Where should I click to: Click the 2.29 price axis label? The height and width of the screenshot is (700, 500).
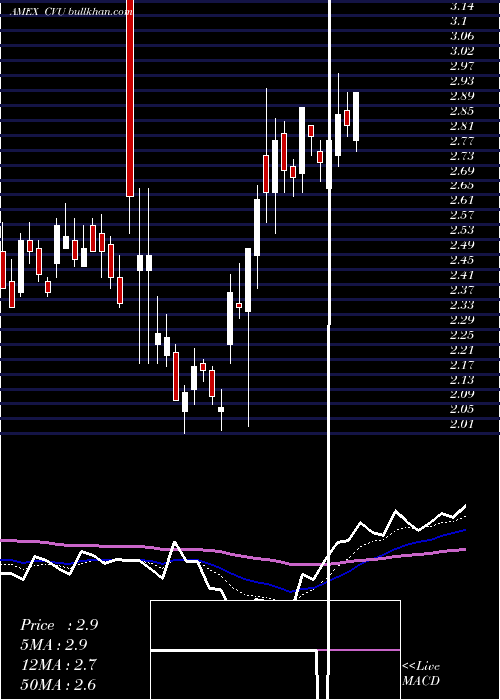click(462, 320)
